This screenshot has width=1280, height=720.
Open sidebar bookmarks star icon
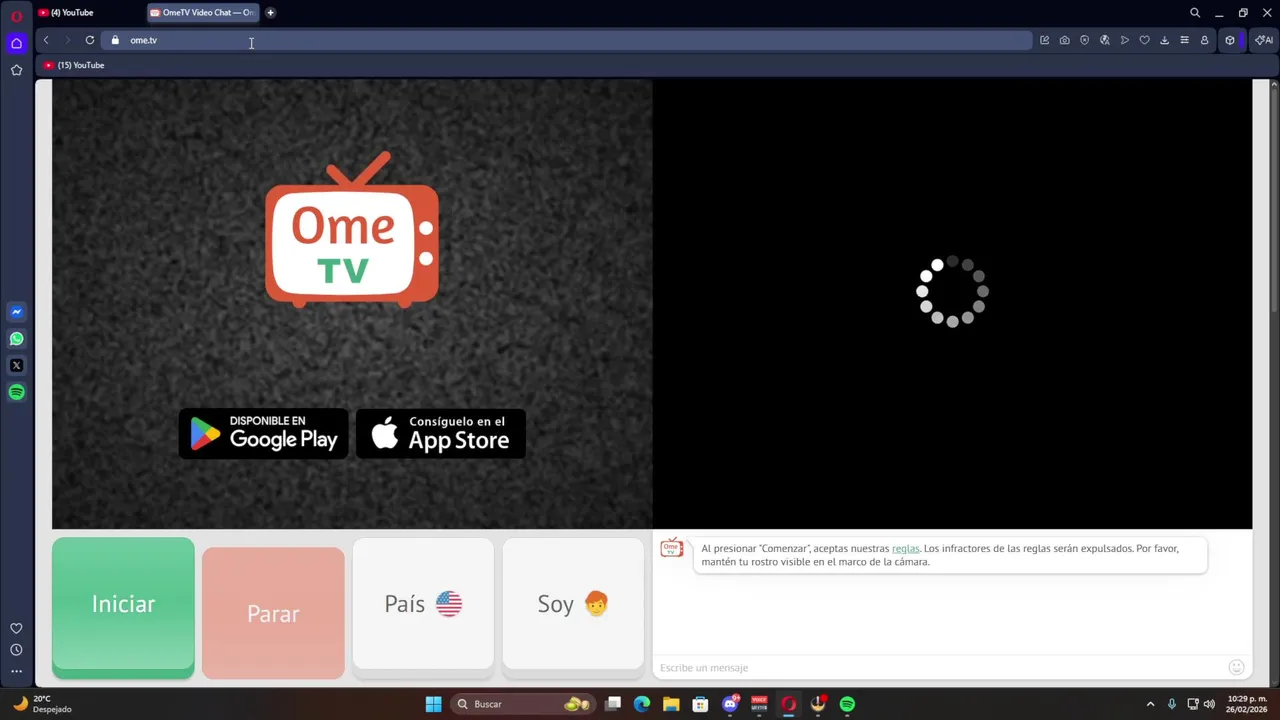click(16, 70)
